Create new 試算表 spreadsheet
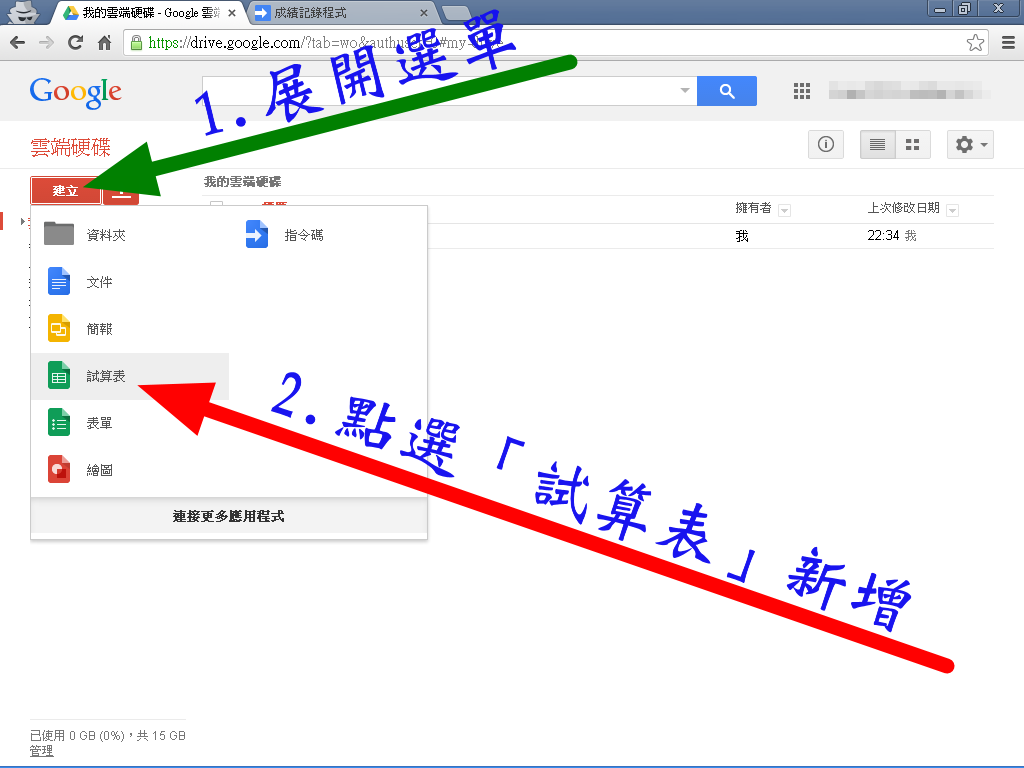Viewport: 1024px width, 768px height. (x=129, y=376)
